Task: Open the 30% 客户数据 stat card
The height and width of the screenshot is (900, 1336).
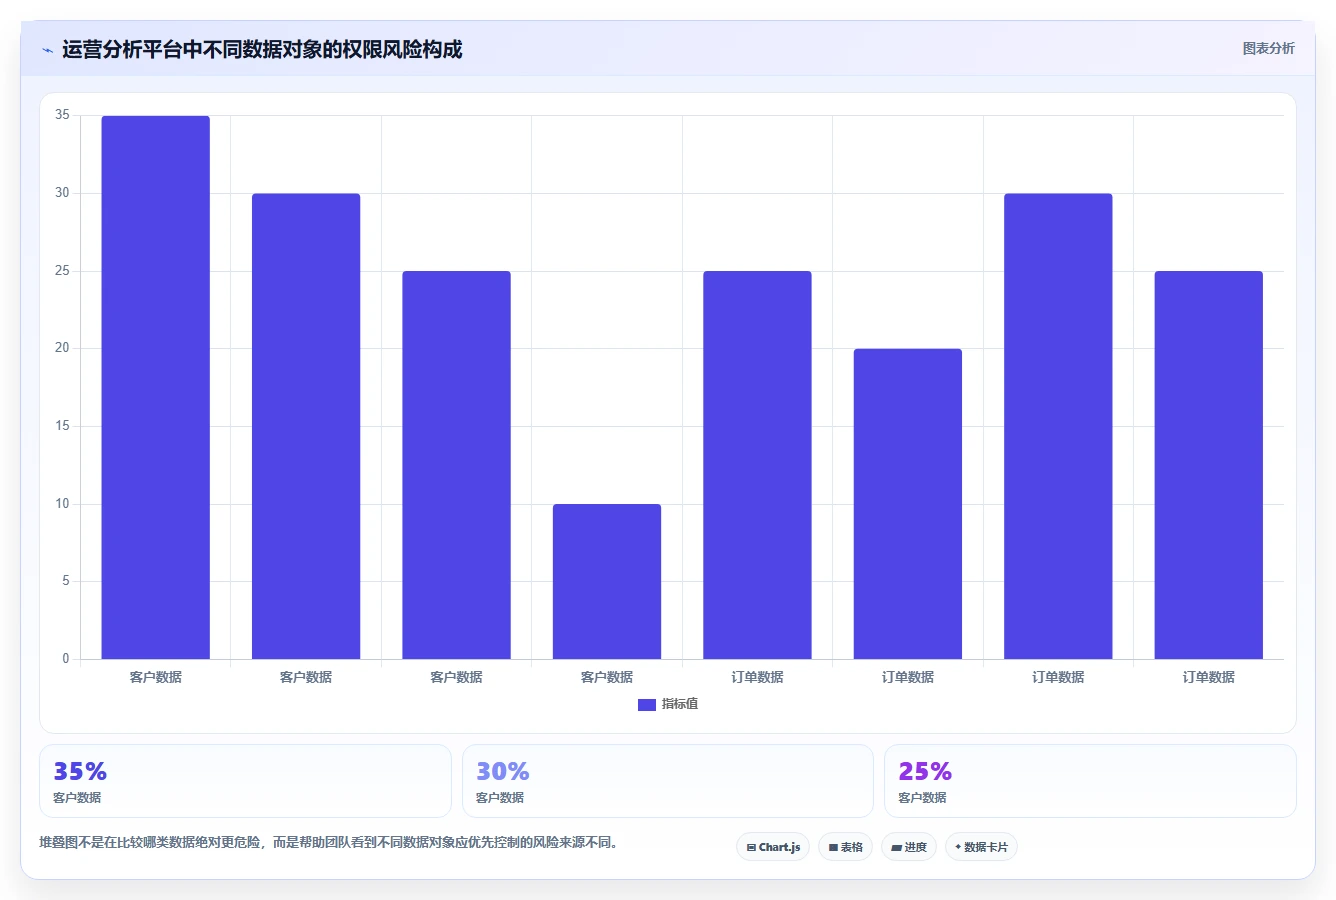Action: (x=668, y=781)
